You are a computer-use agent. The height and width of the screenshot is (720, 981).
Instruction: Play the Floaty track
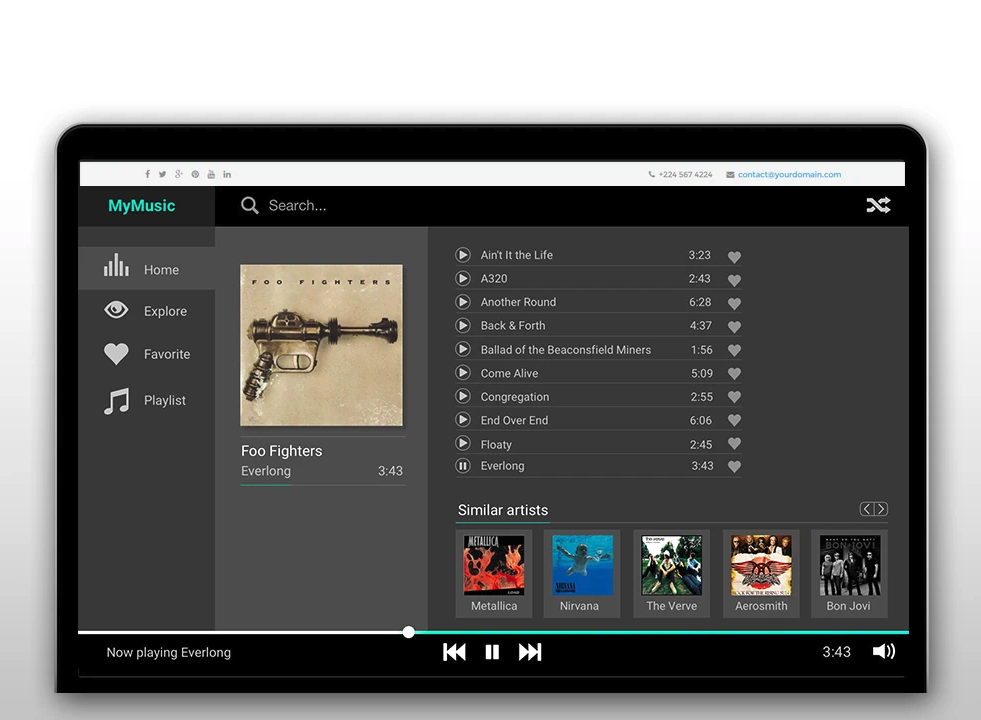tap(463, 444)
